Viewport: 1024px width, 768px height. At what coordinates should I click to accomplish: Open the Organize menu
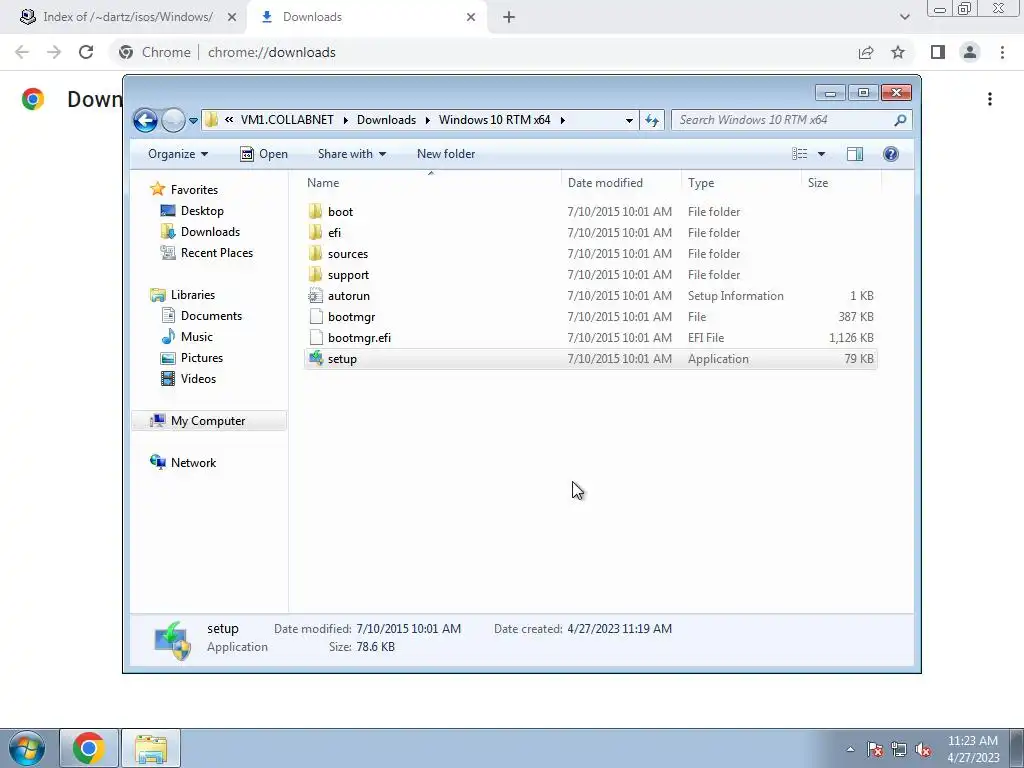point(178,154)
